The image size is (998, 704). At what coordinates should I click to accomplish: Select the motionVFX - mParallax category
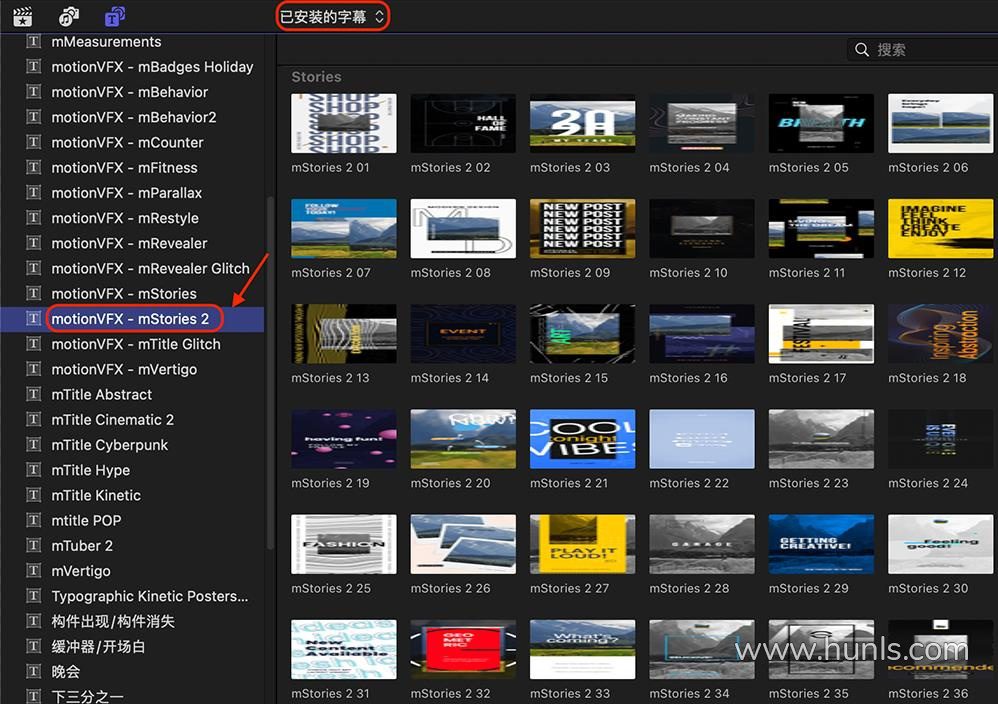127,193
